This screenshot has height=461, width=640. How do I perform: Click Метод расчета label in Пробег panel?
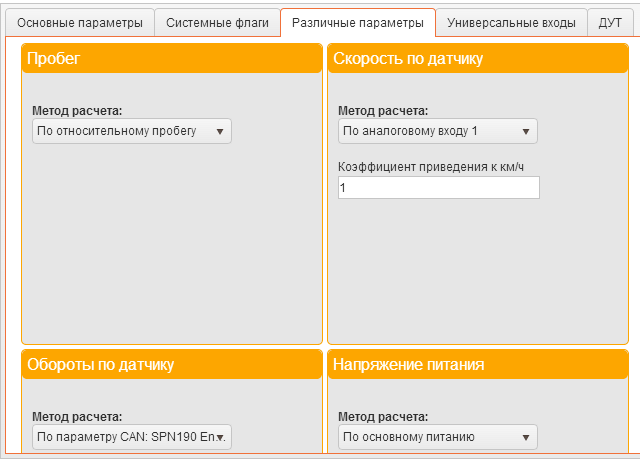coord(77,111)
